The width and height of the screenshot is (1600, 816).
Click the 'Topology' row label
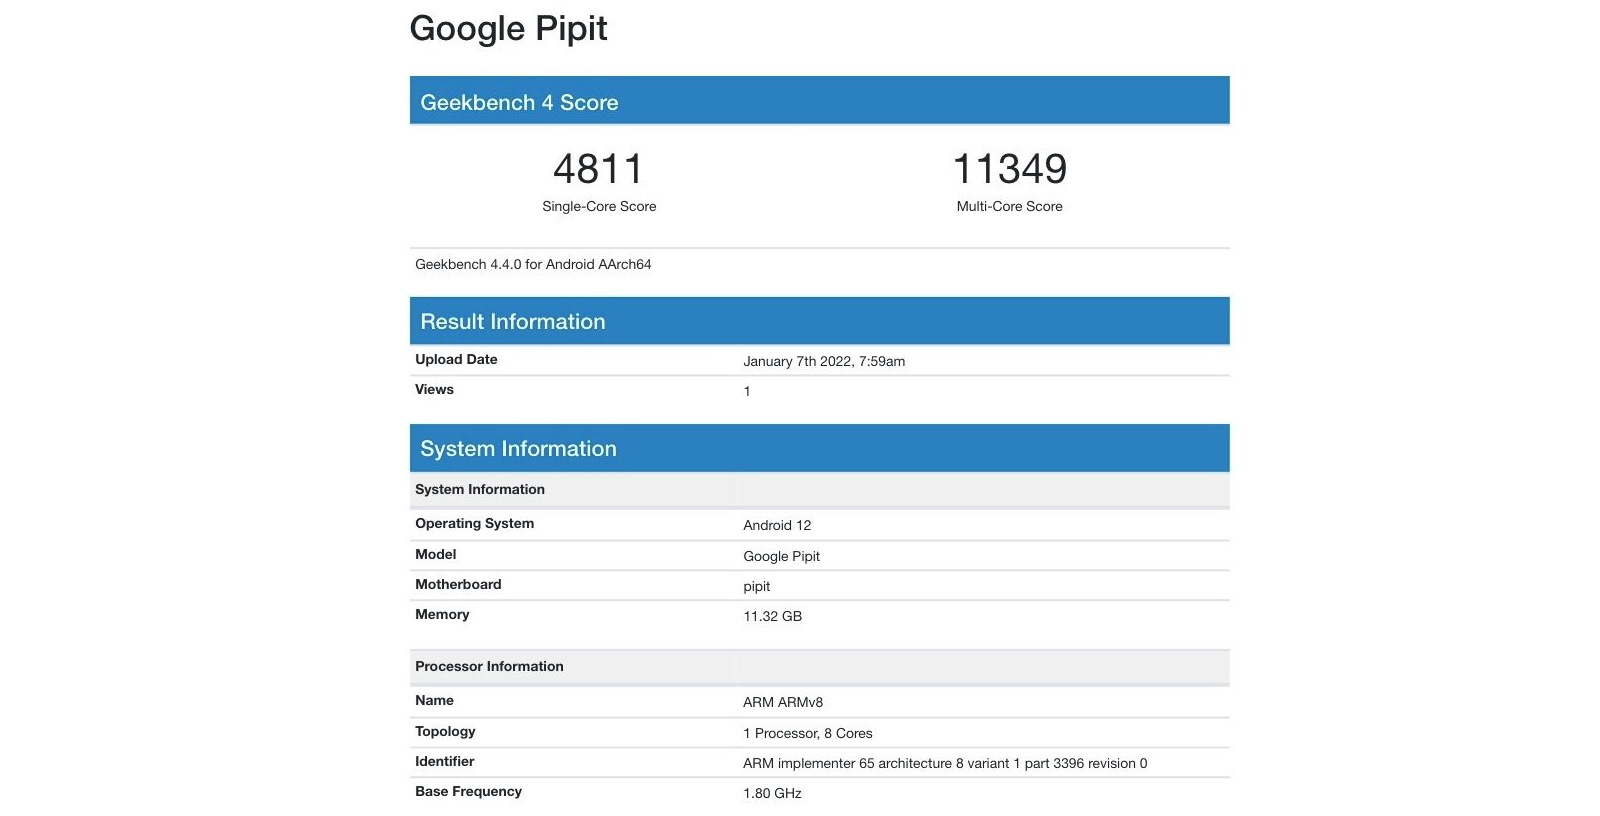(x=445, y=731)
